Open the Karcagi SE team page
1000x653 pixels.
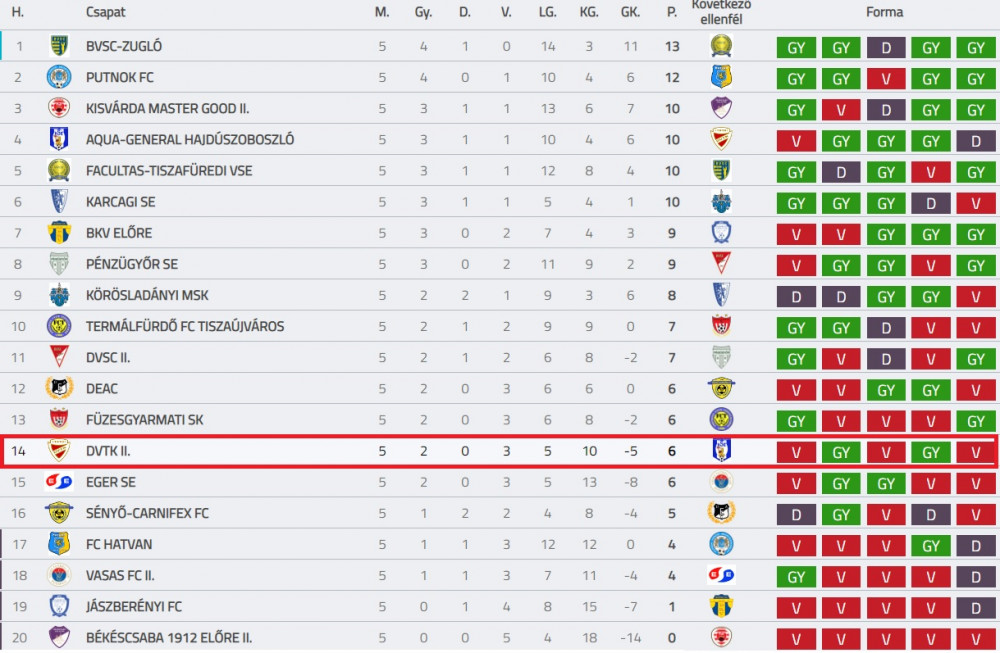tap(121, 202)
